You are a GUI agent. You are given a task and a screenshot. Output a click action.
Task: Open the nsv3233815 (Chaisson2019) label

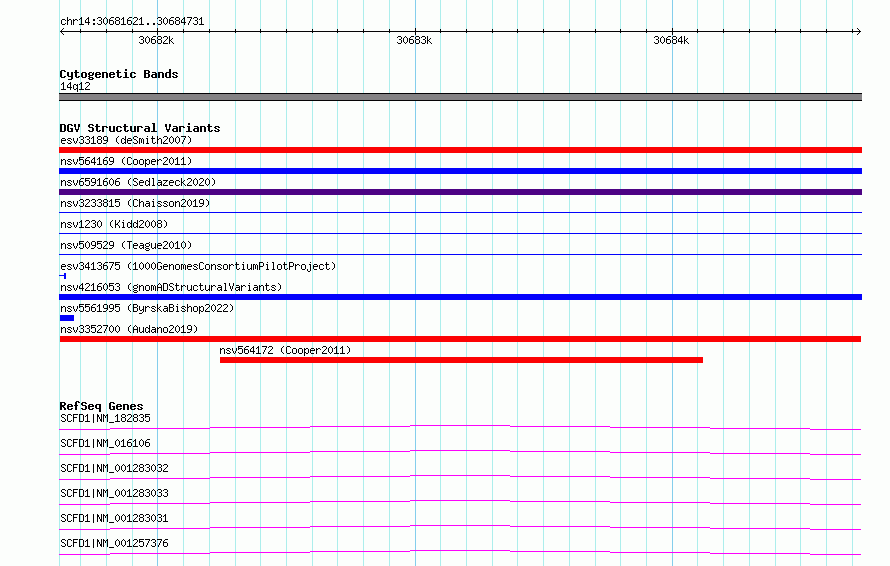coord(135,203)
